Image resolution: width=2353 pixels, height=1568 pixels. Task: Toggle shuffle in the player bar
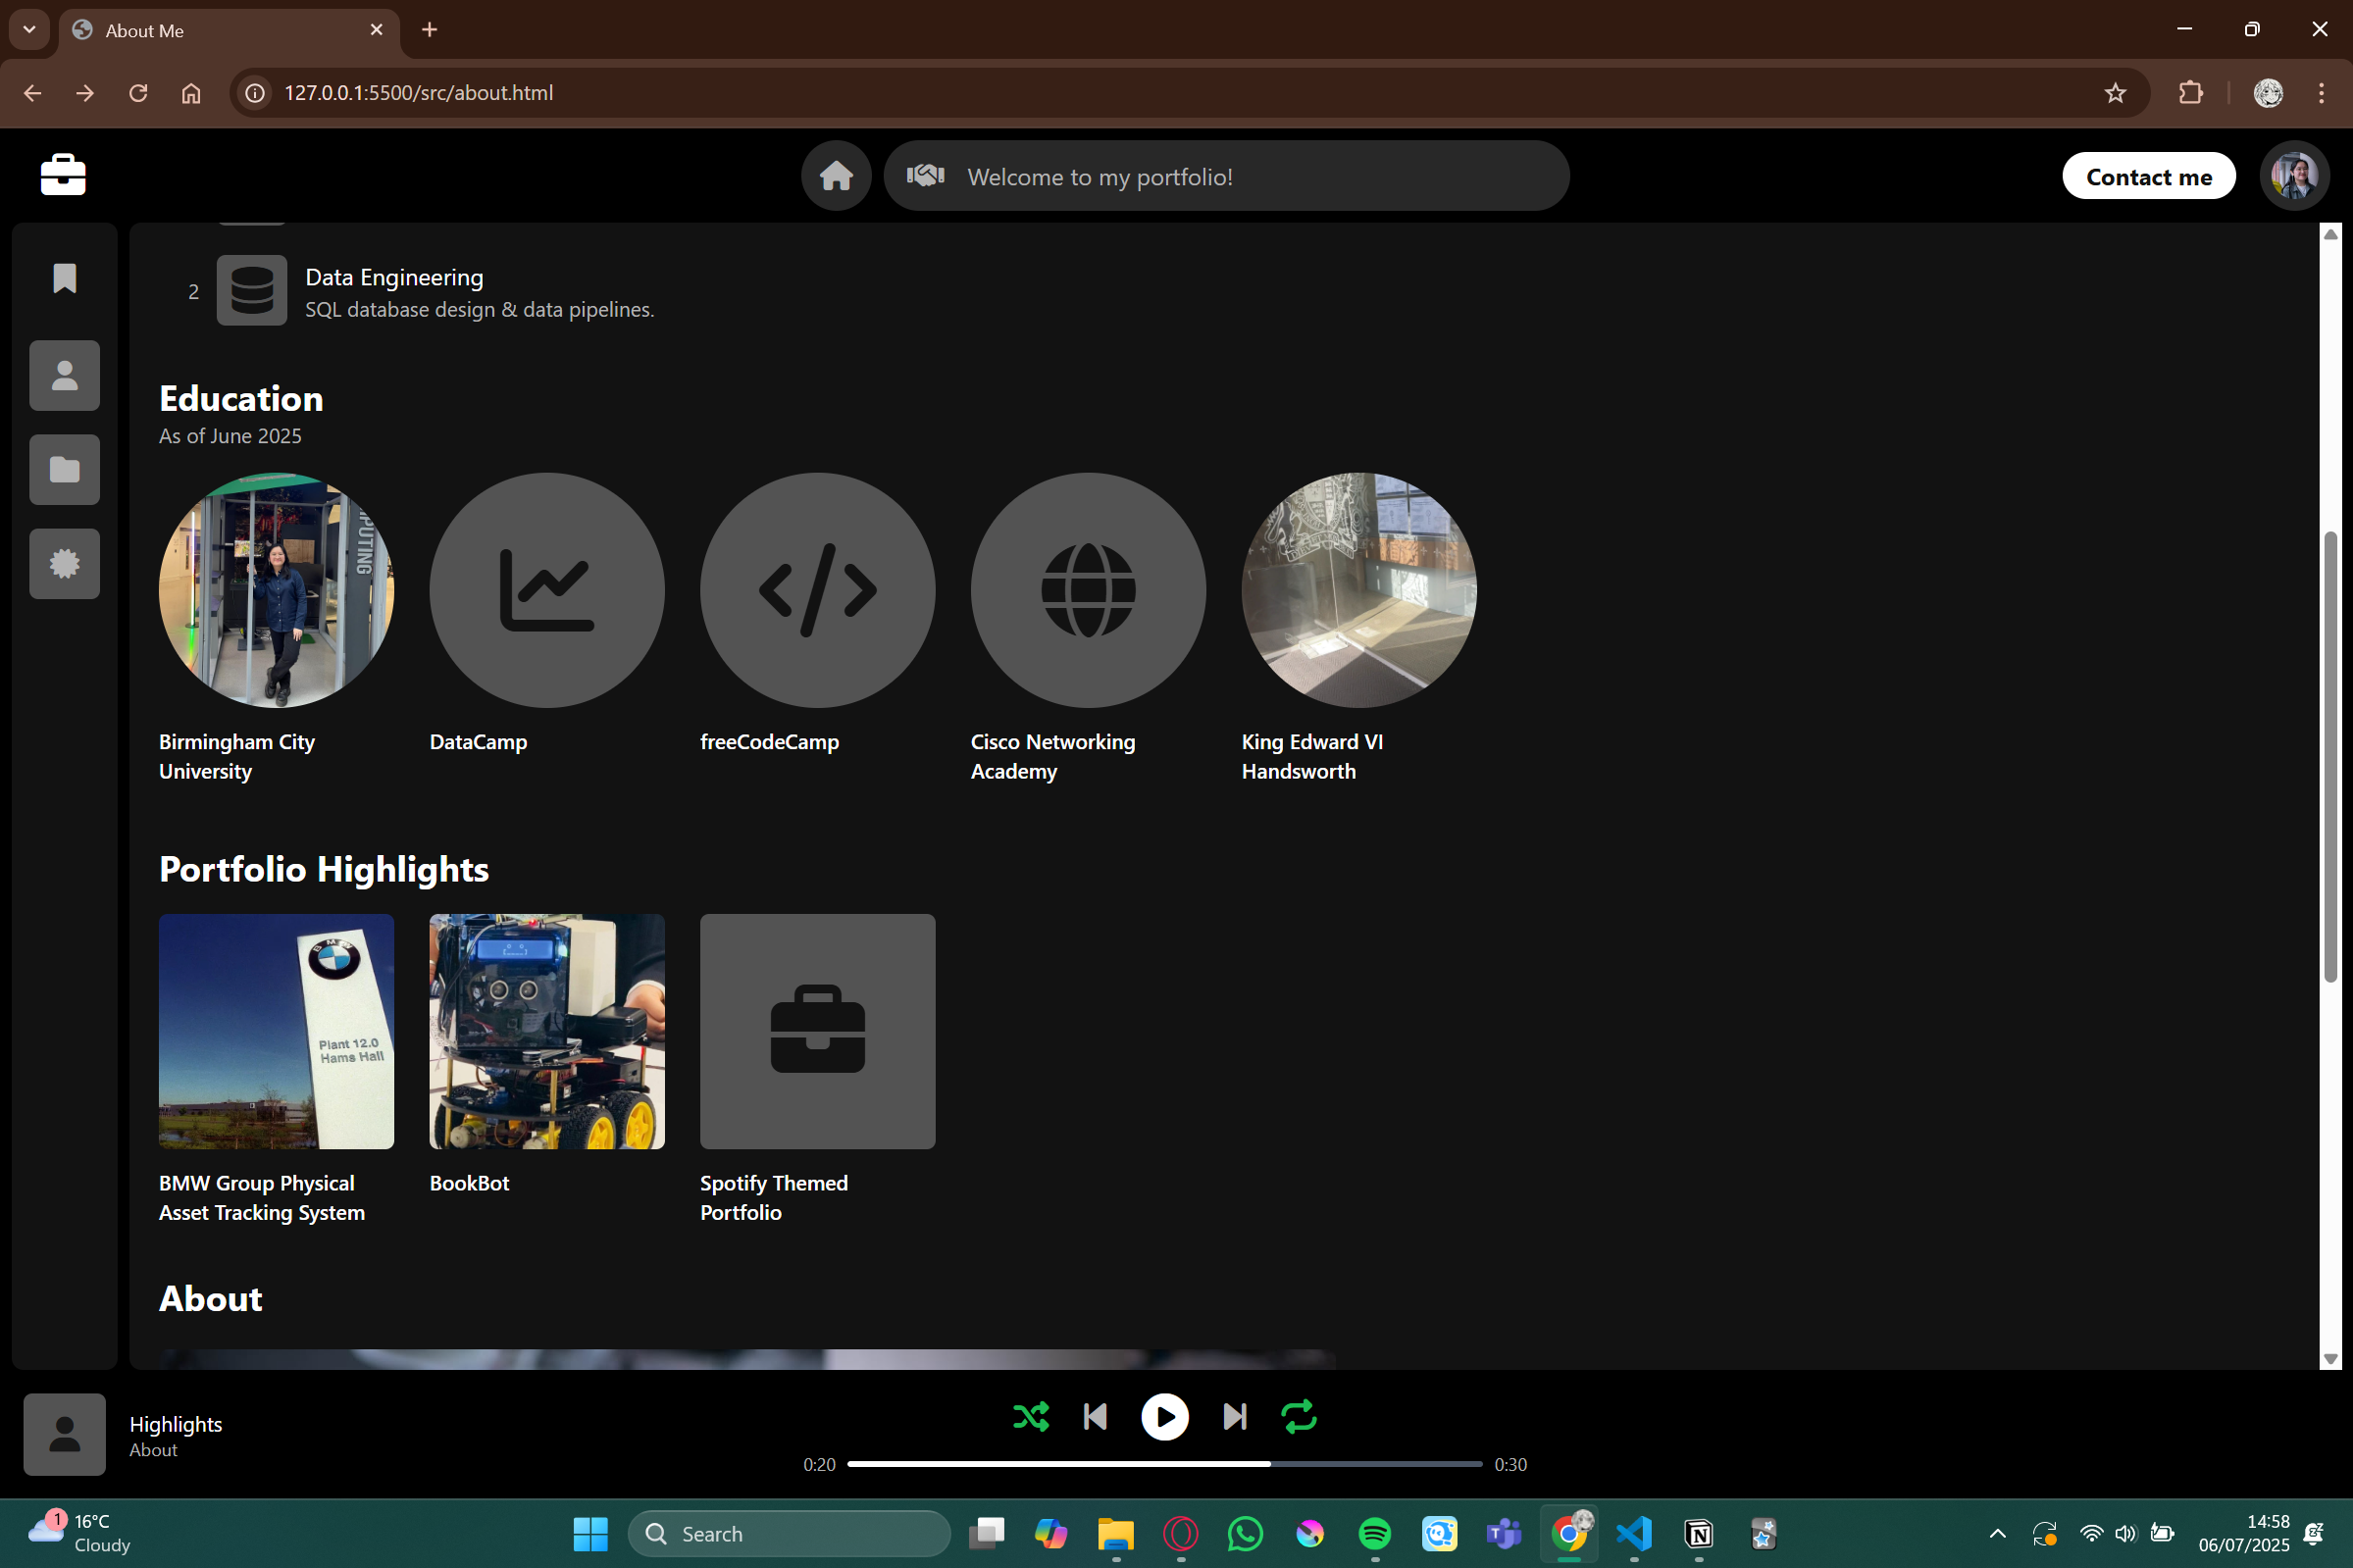(1030, 1417)
